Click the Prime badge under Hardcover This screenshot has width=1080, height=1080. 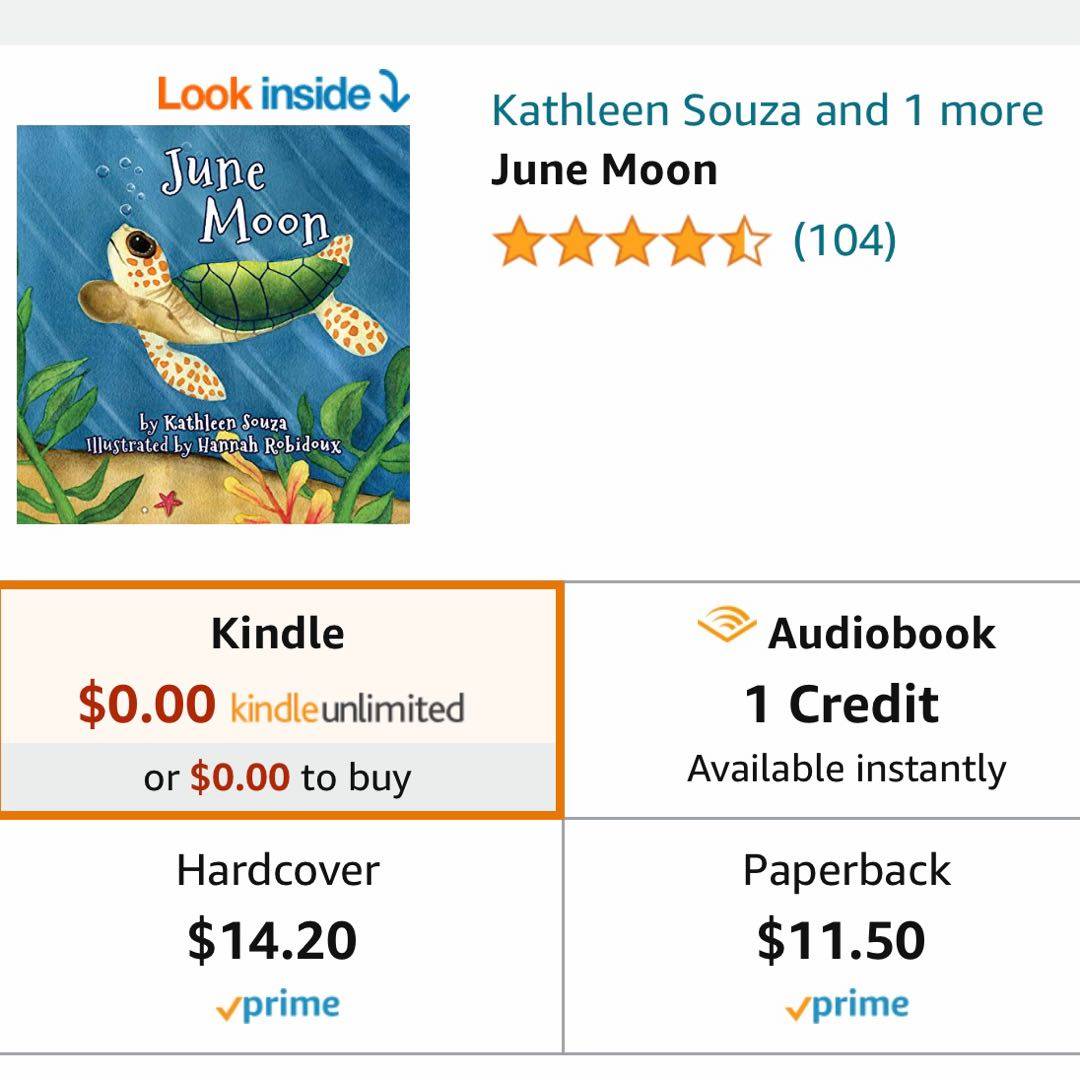278,1006
